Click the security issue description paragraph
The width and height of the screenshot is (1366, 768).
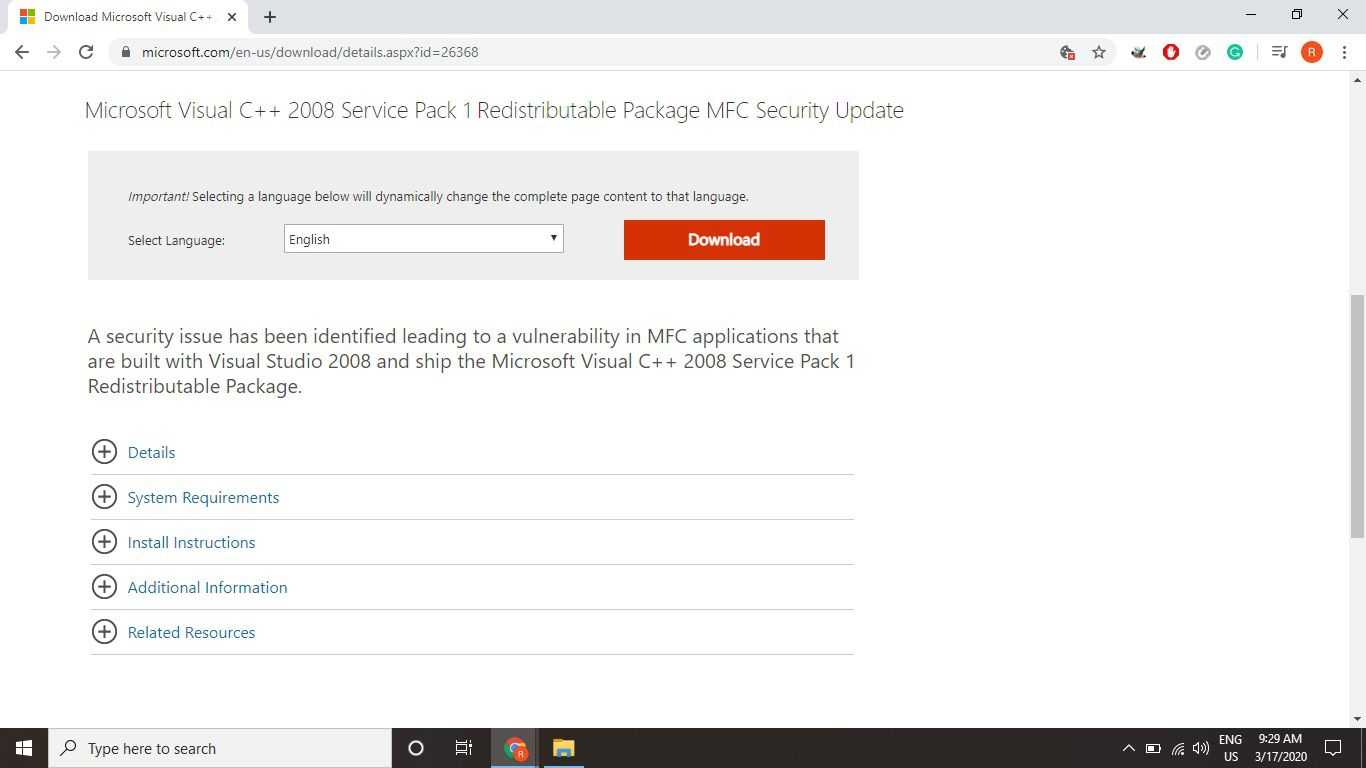click(471, 361)
